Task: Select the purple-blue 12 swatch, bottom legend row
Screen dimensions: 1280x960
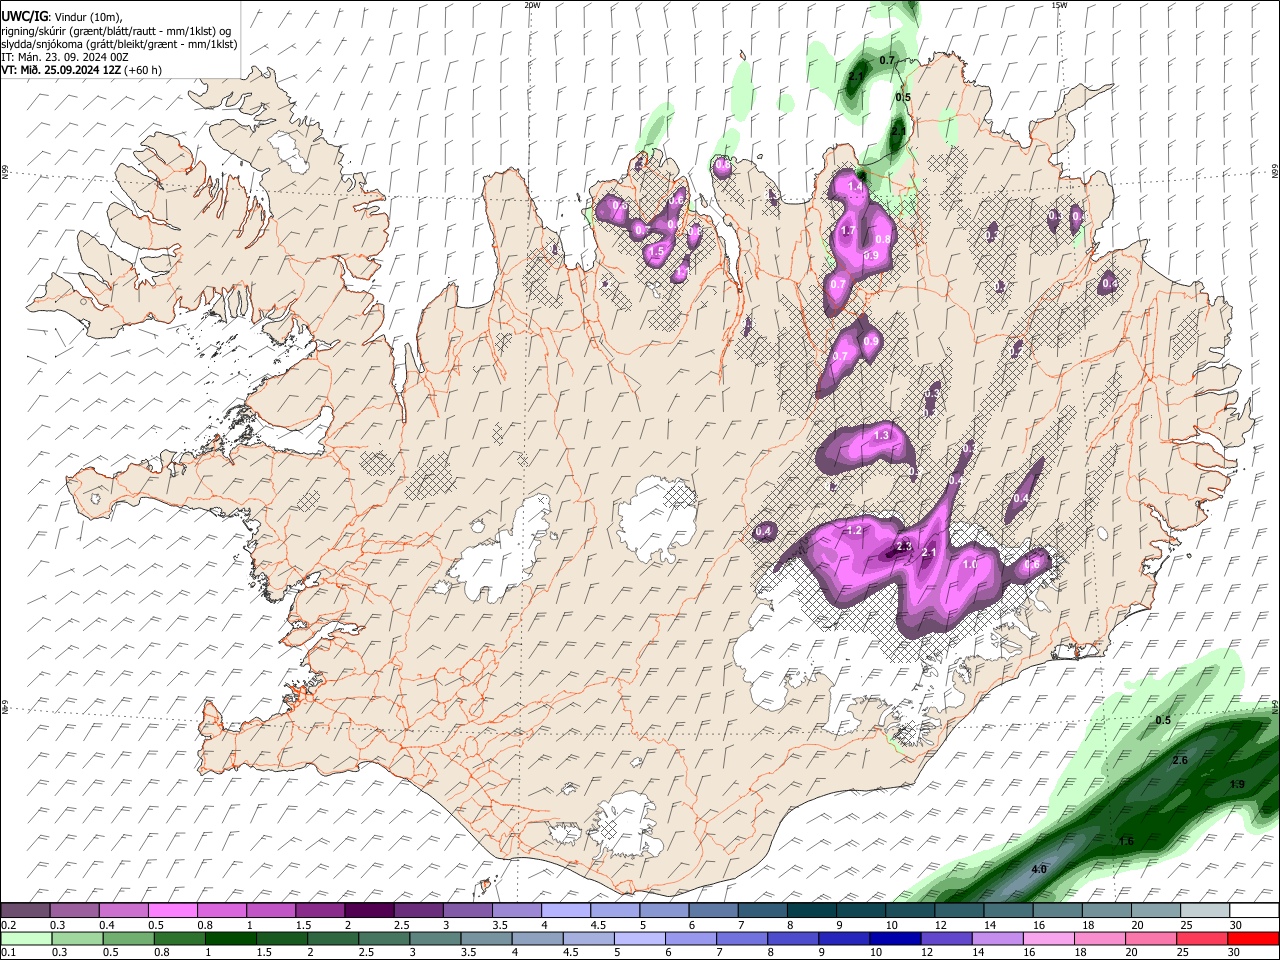Action: coord(947,938)
